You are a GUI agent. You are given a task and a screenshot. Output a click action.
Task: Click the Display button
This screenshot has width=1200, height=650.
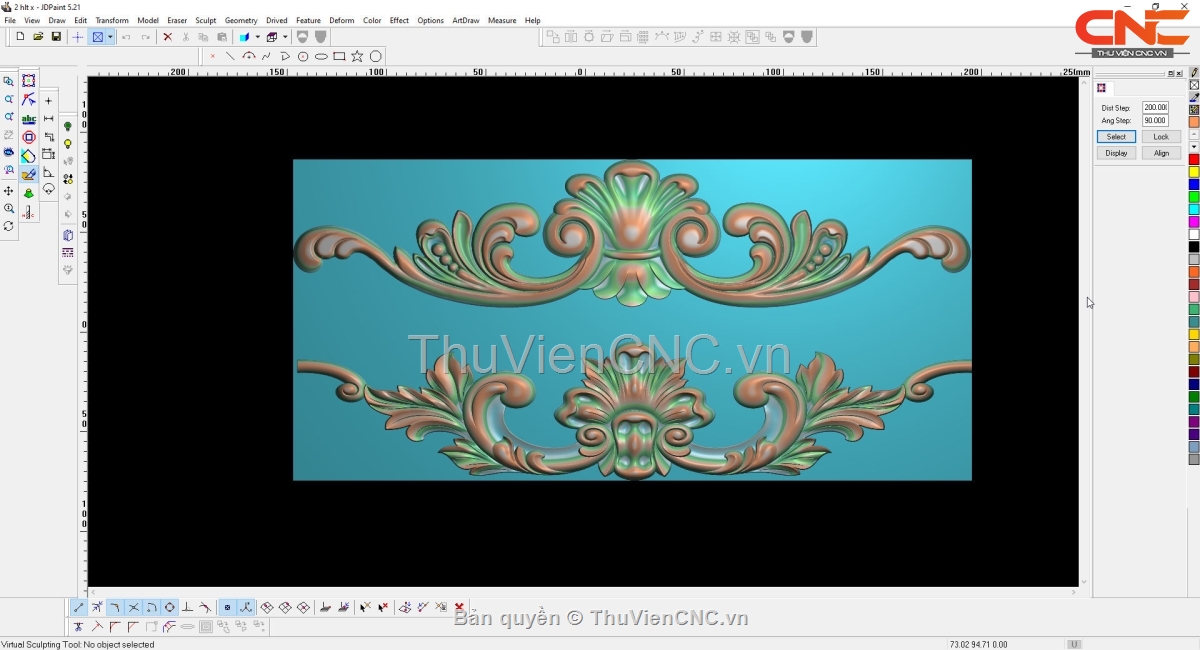coord(1116,153)
